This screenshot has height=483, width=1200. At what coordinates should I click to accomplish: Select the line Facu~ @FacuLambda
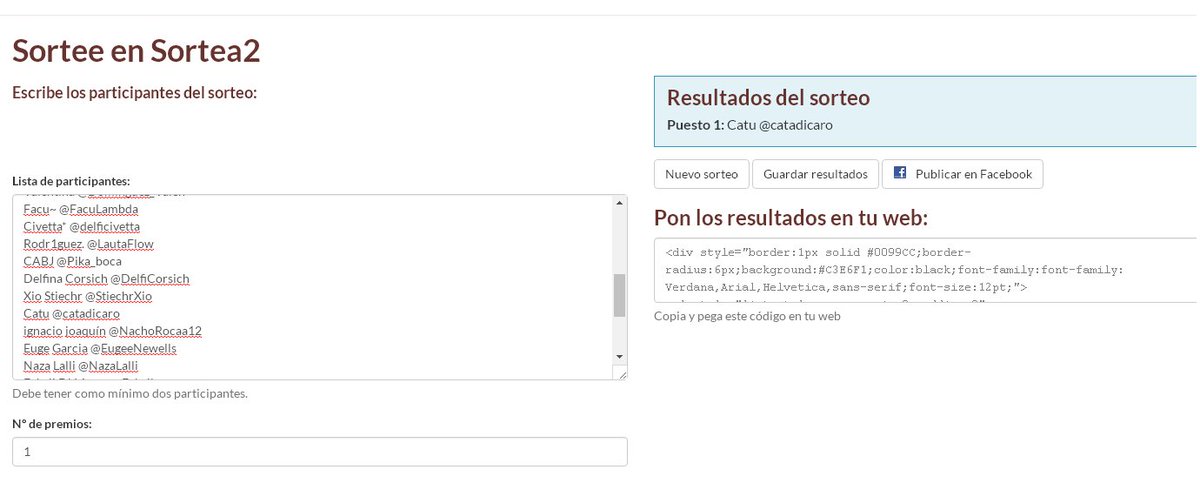80,210
